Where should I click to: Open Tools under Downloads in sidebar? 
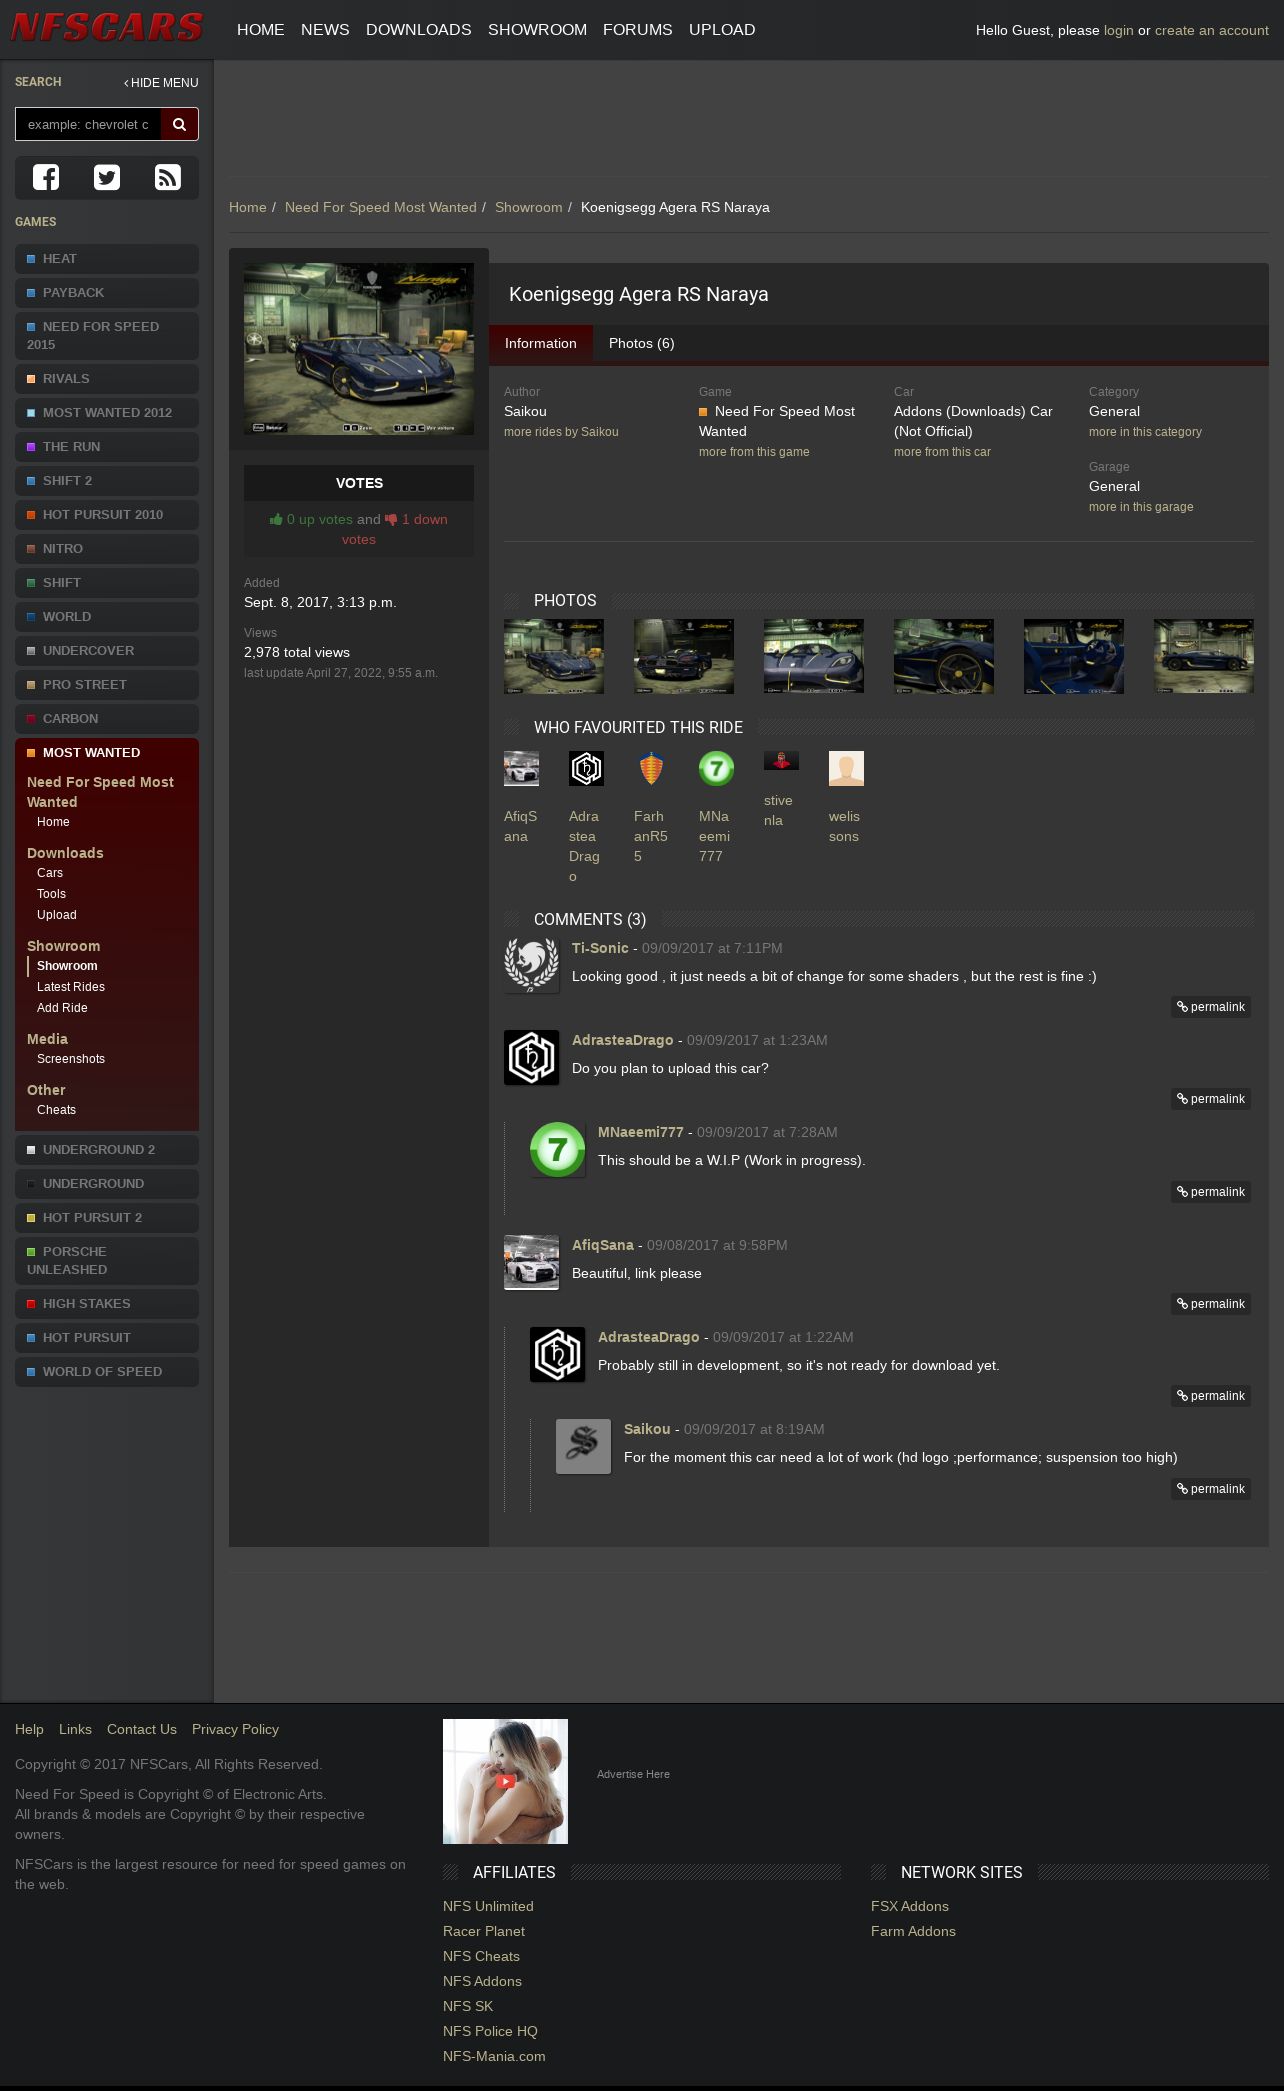(51, 894)
